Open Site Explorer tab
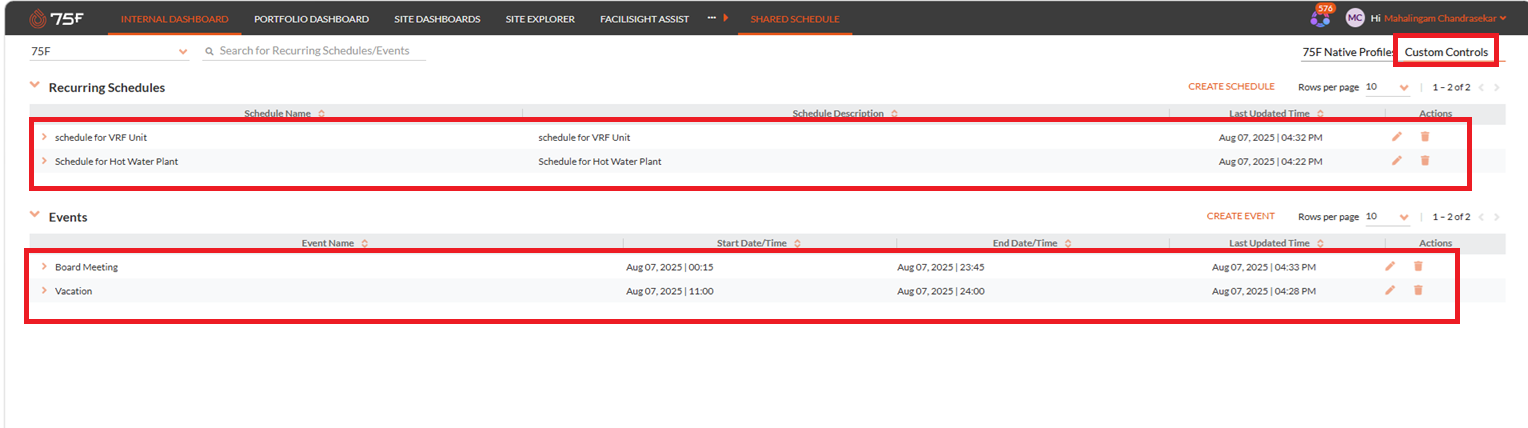 coord(541,18)
